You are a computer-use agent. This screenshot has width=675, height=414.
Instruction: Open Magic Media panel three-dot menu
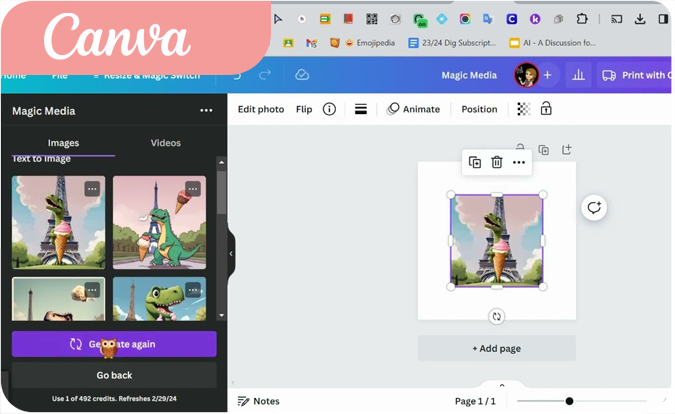pos(206,111)
